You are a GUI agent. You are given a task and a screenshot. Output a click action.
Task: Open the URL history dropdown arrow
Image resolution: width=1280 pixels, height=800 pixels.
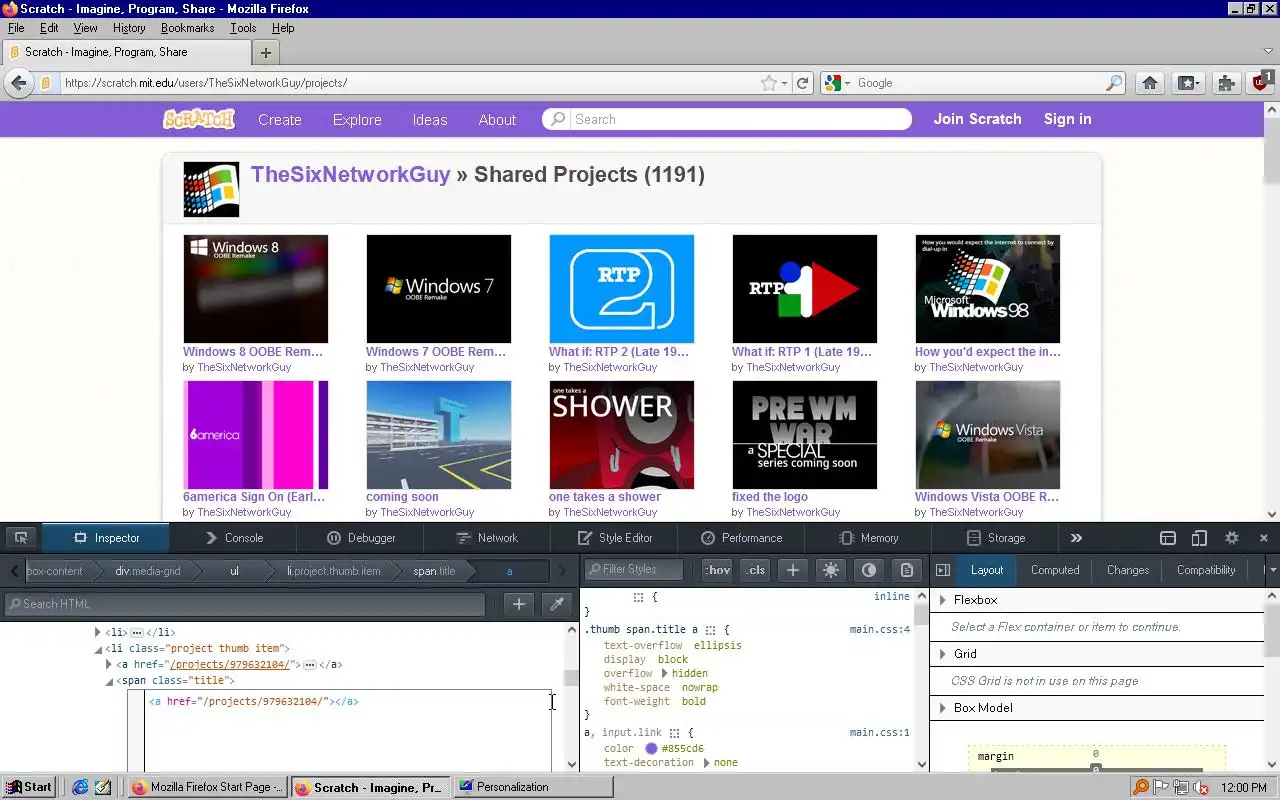click(x=785, y=83)
